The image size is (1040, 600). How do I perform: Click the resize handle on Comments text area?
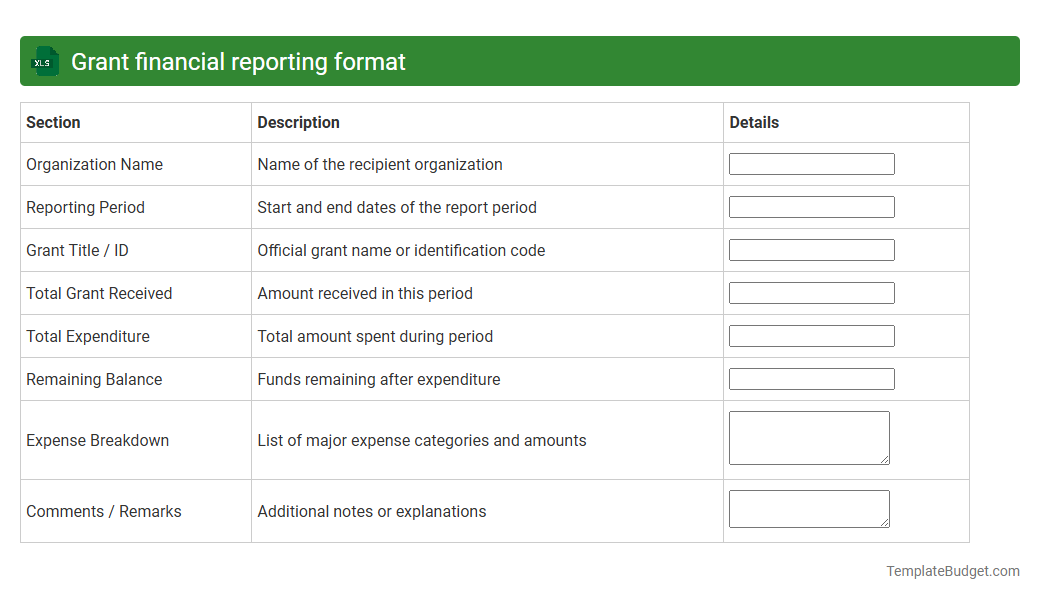pyautogui.click(x=885, y=521)
